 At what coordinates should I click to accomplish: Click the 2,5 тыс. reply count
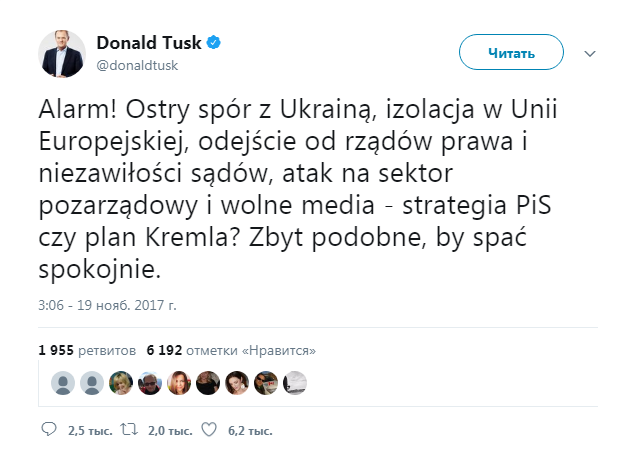click(x=90, y=431)
